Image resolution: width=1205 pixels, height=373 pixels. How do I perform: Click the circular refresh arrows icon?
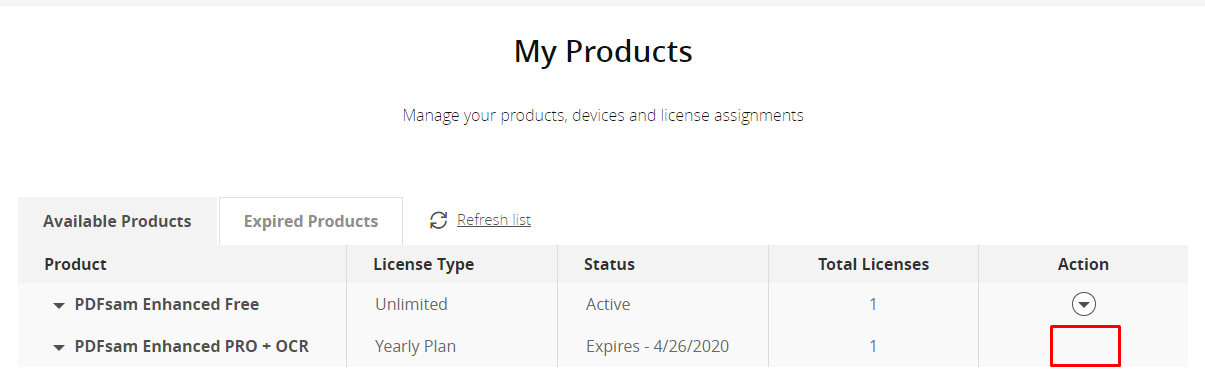pos(438,220)
